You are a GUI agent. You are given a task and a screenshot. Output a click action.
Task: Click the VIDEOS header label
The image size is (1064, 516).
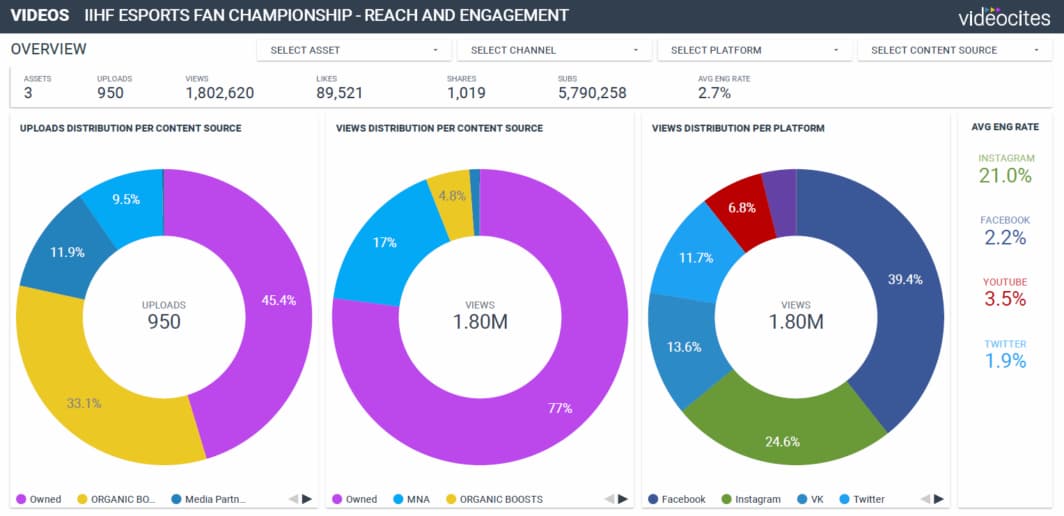coord(39,16)
